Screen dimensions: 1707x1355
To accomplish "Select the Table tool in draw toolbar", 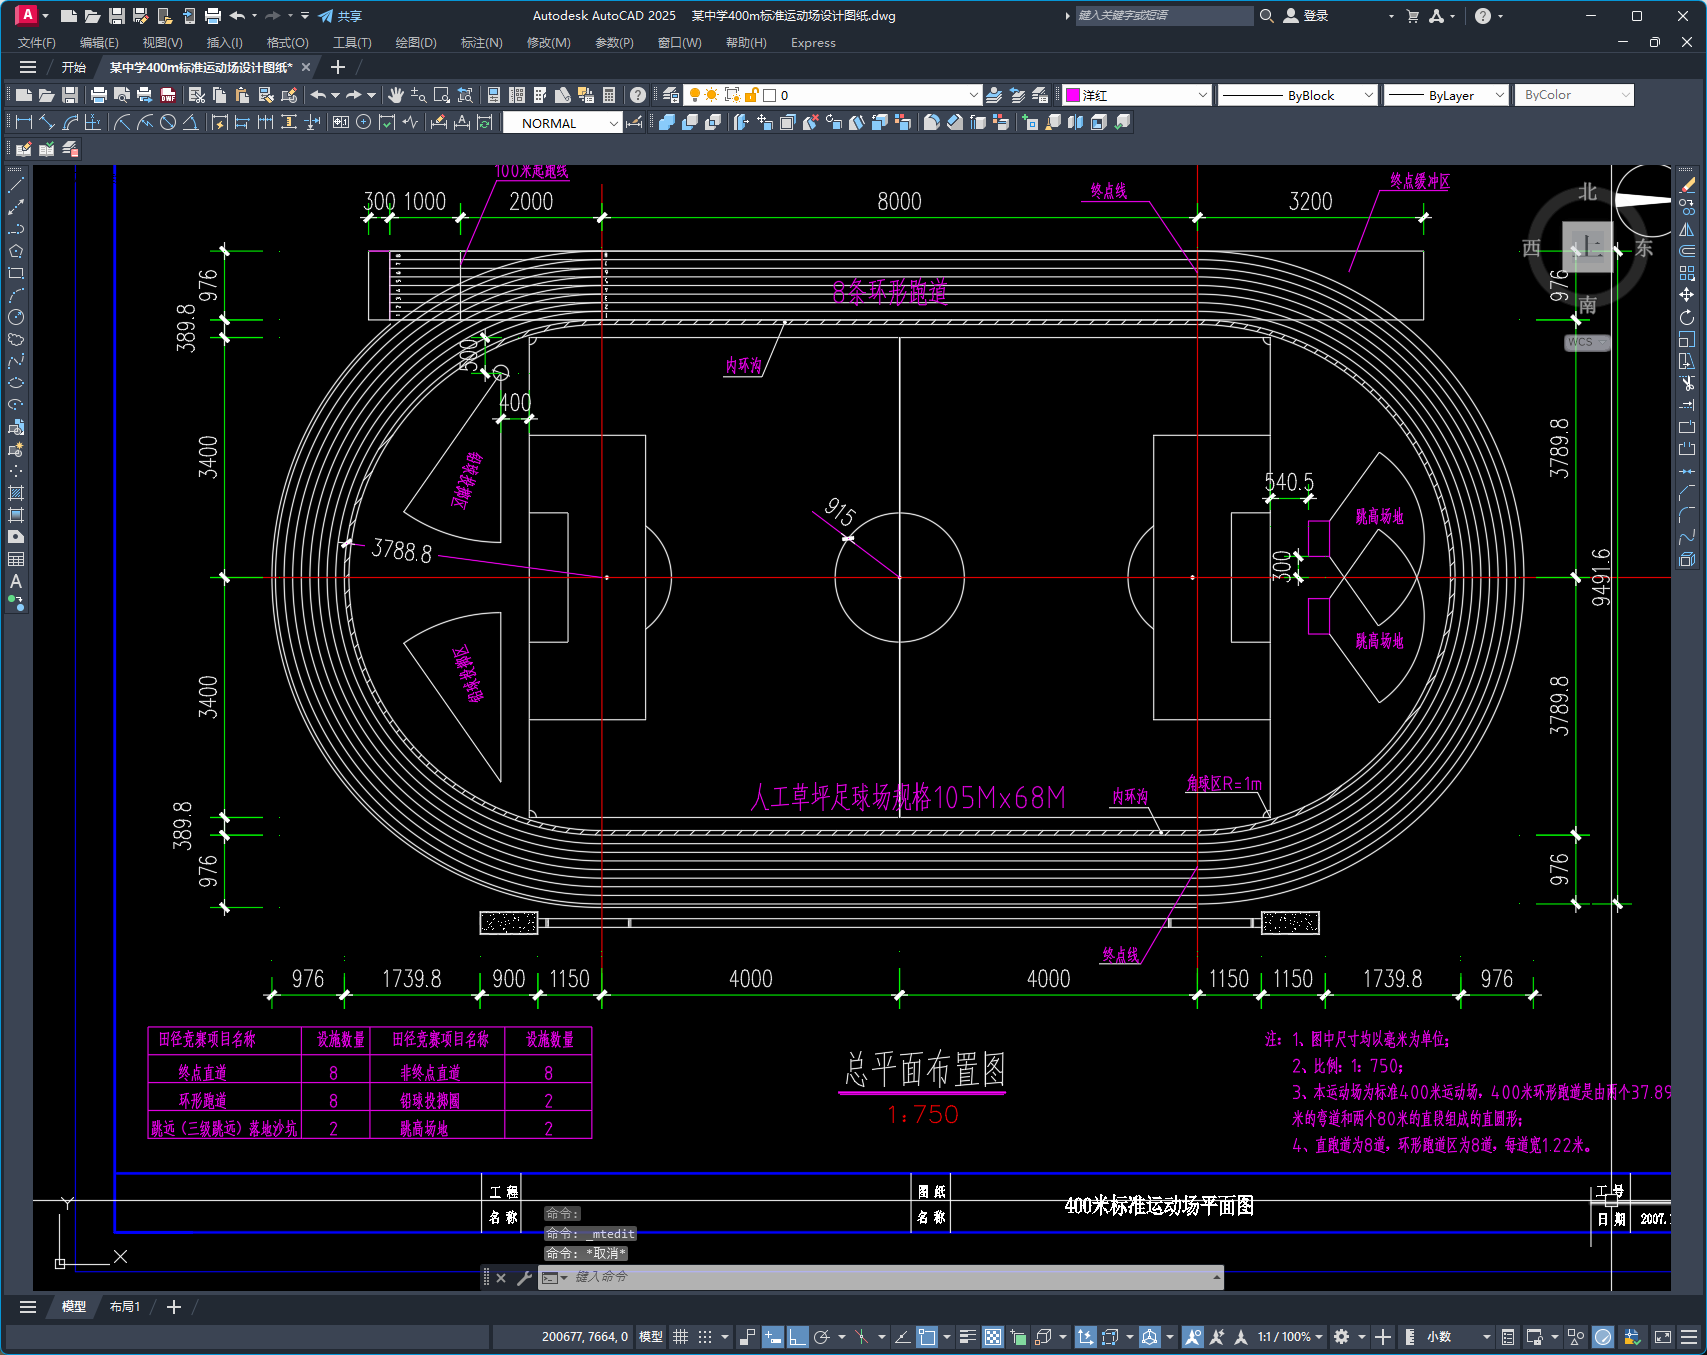I will (x=16, y=559).
